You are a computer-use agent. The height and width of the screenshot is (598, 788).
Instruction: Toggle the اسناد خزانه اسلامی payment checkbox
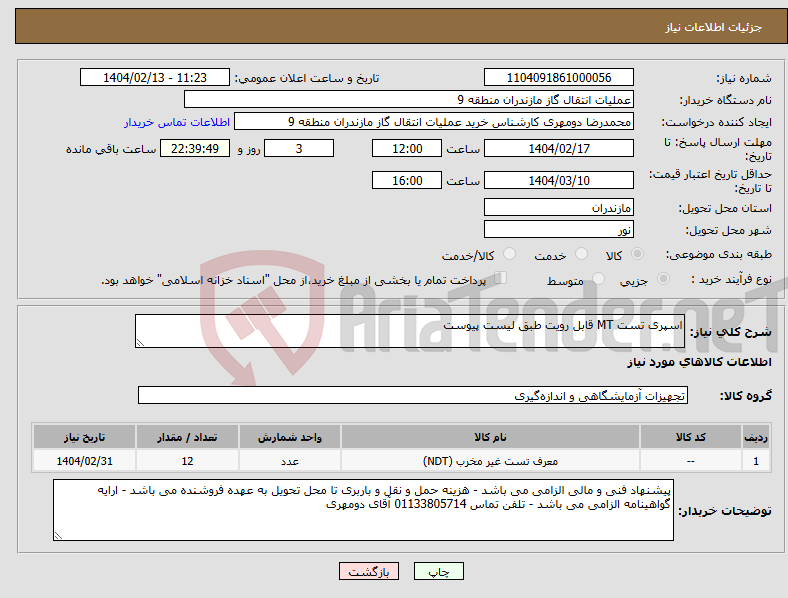pos(500,278)
